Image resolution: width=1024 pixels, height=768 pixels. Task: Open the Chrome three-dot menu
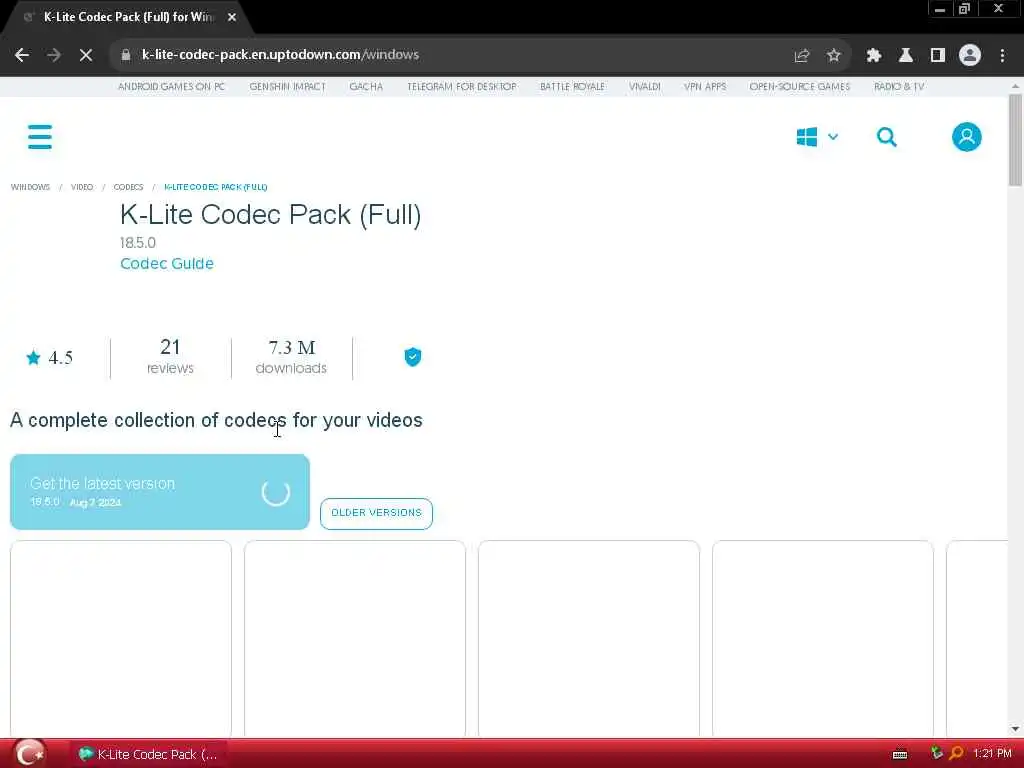pos(1002,55)
